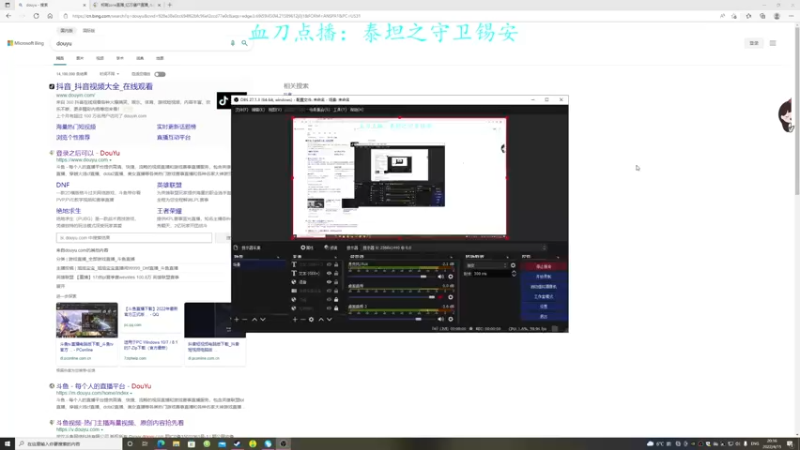Open Microsoft Edge from the Windows taskbar
800x450 pixels.
click(x=161, y=444)
